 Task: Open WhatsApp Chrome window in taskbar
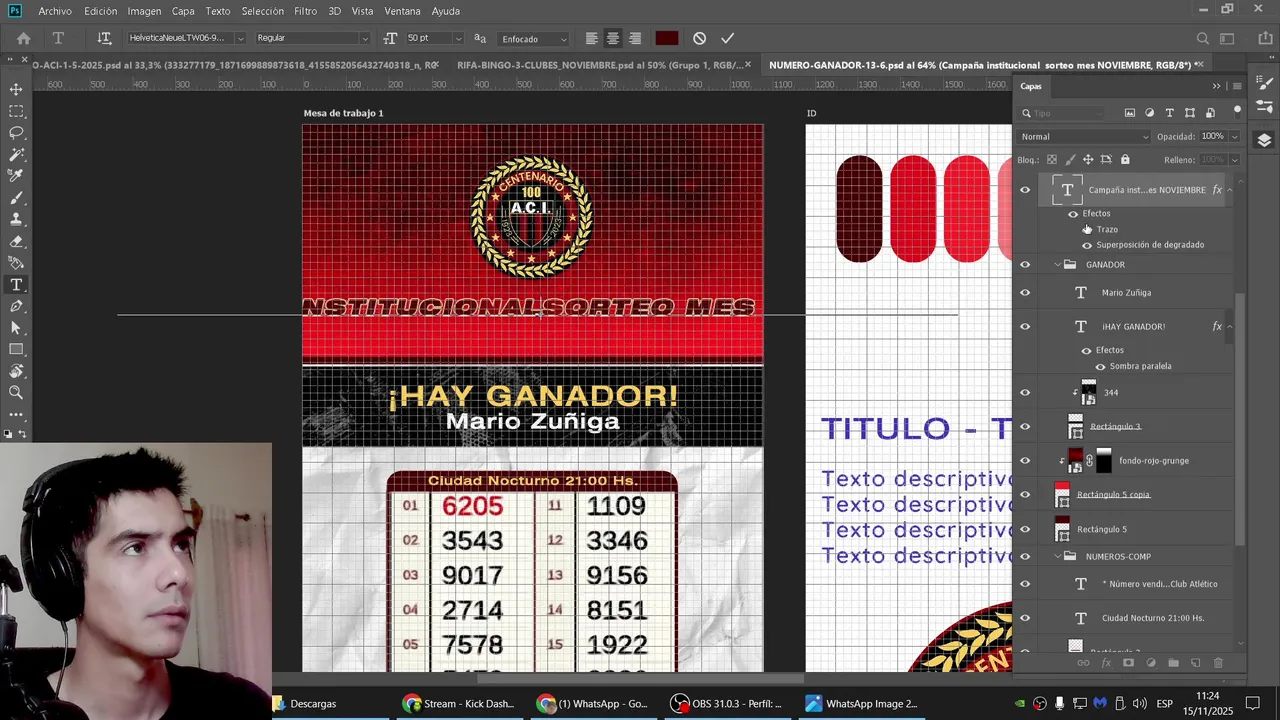pyautogui.click(x=593, y=704)
